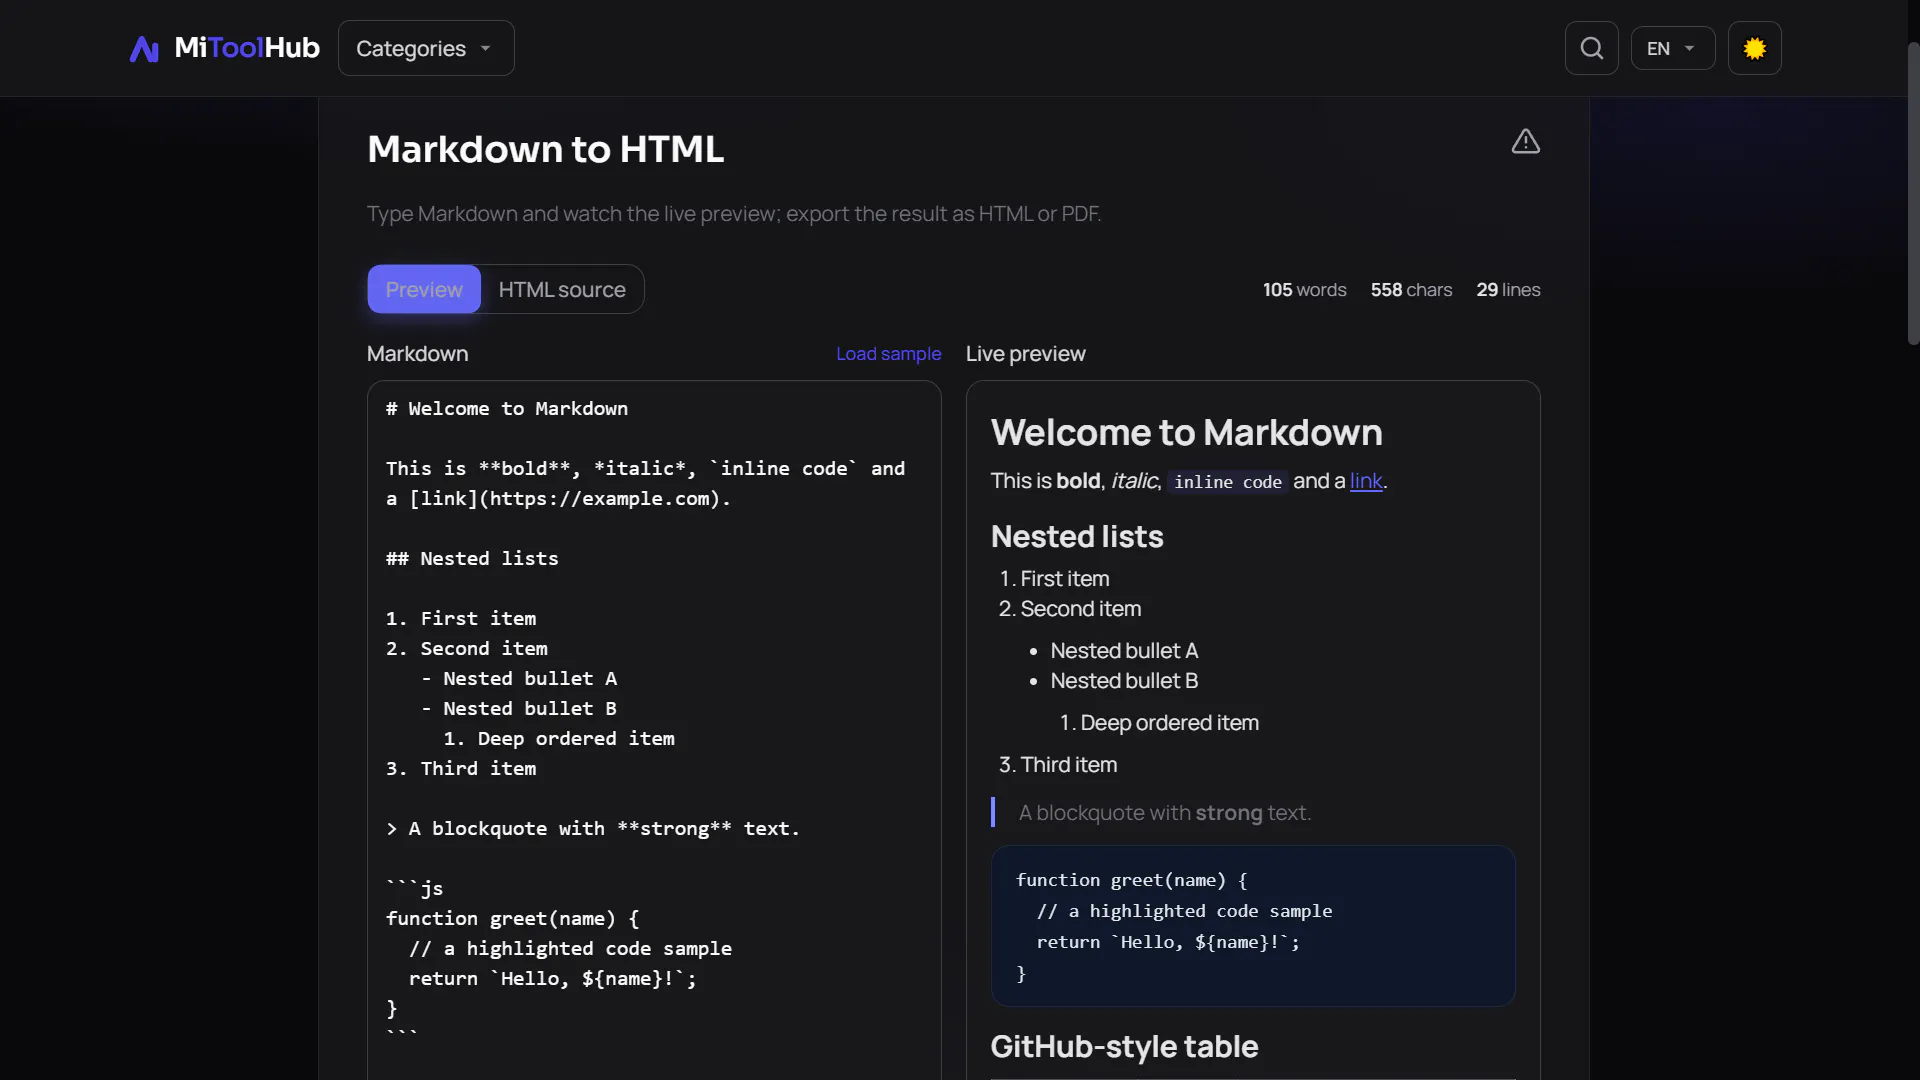The height and width of the screenshot is (1080, 1920).
Task: Click the 'GitHub-style table' heading
Action: click(x=1124, y=1047)
